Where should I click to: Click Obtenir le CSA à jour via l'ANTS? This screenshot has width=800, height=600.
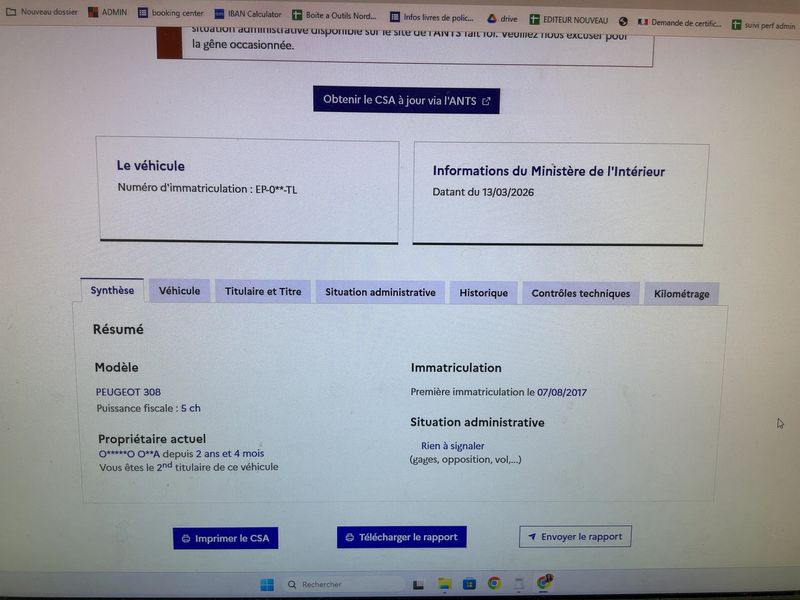tap(406, 100)
